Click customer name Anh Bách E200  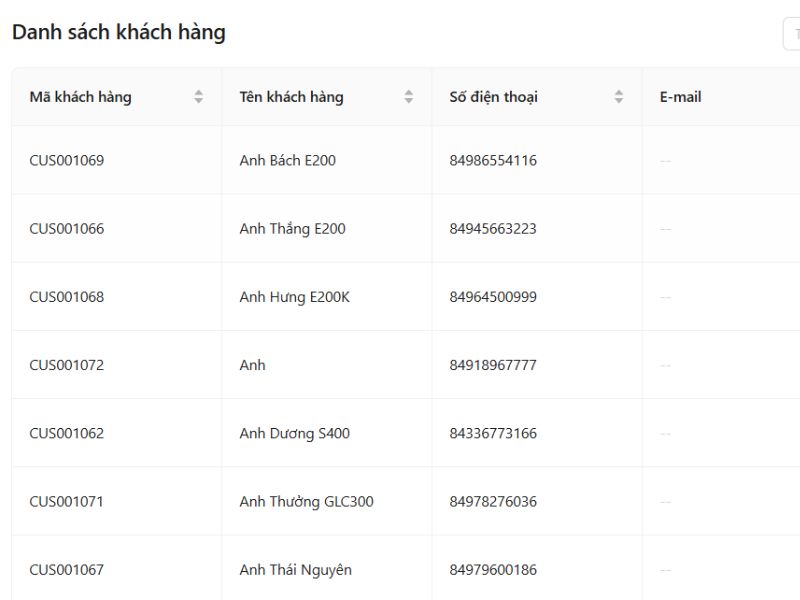(288, 159)
